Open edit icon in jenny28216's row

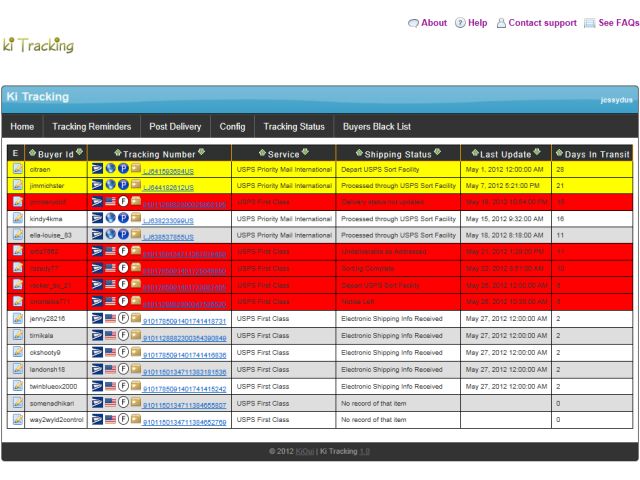coord(18,318)
